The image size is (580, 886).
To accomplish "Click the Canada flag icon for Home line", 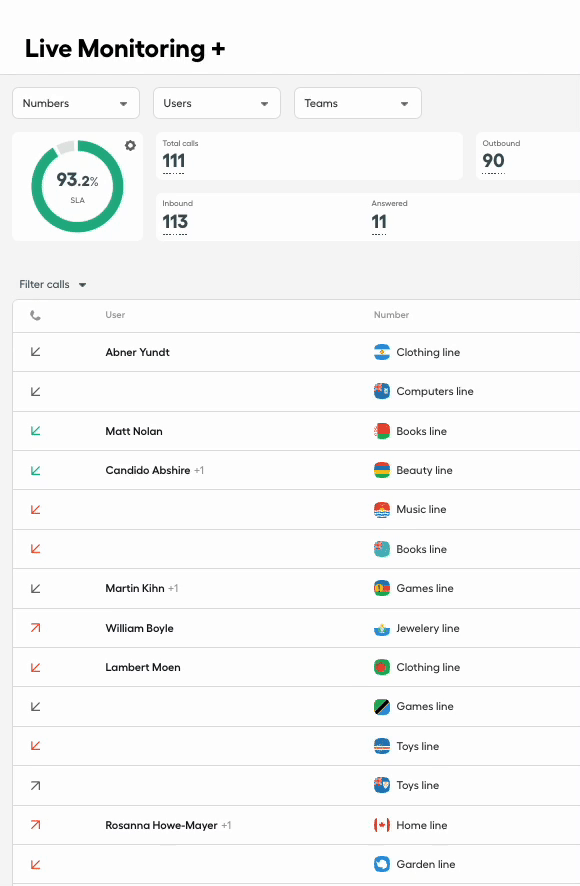I will [x=382, y=825].
